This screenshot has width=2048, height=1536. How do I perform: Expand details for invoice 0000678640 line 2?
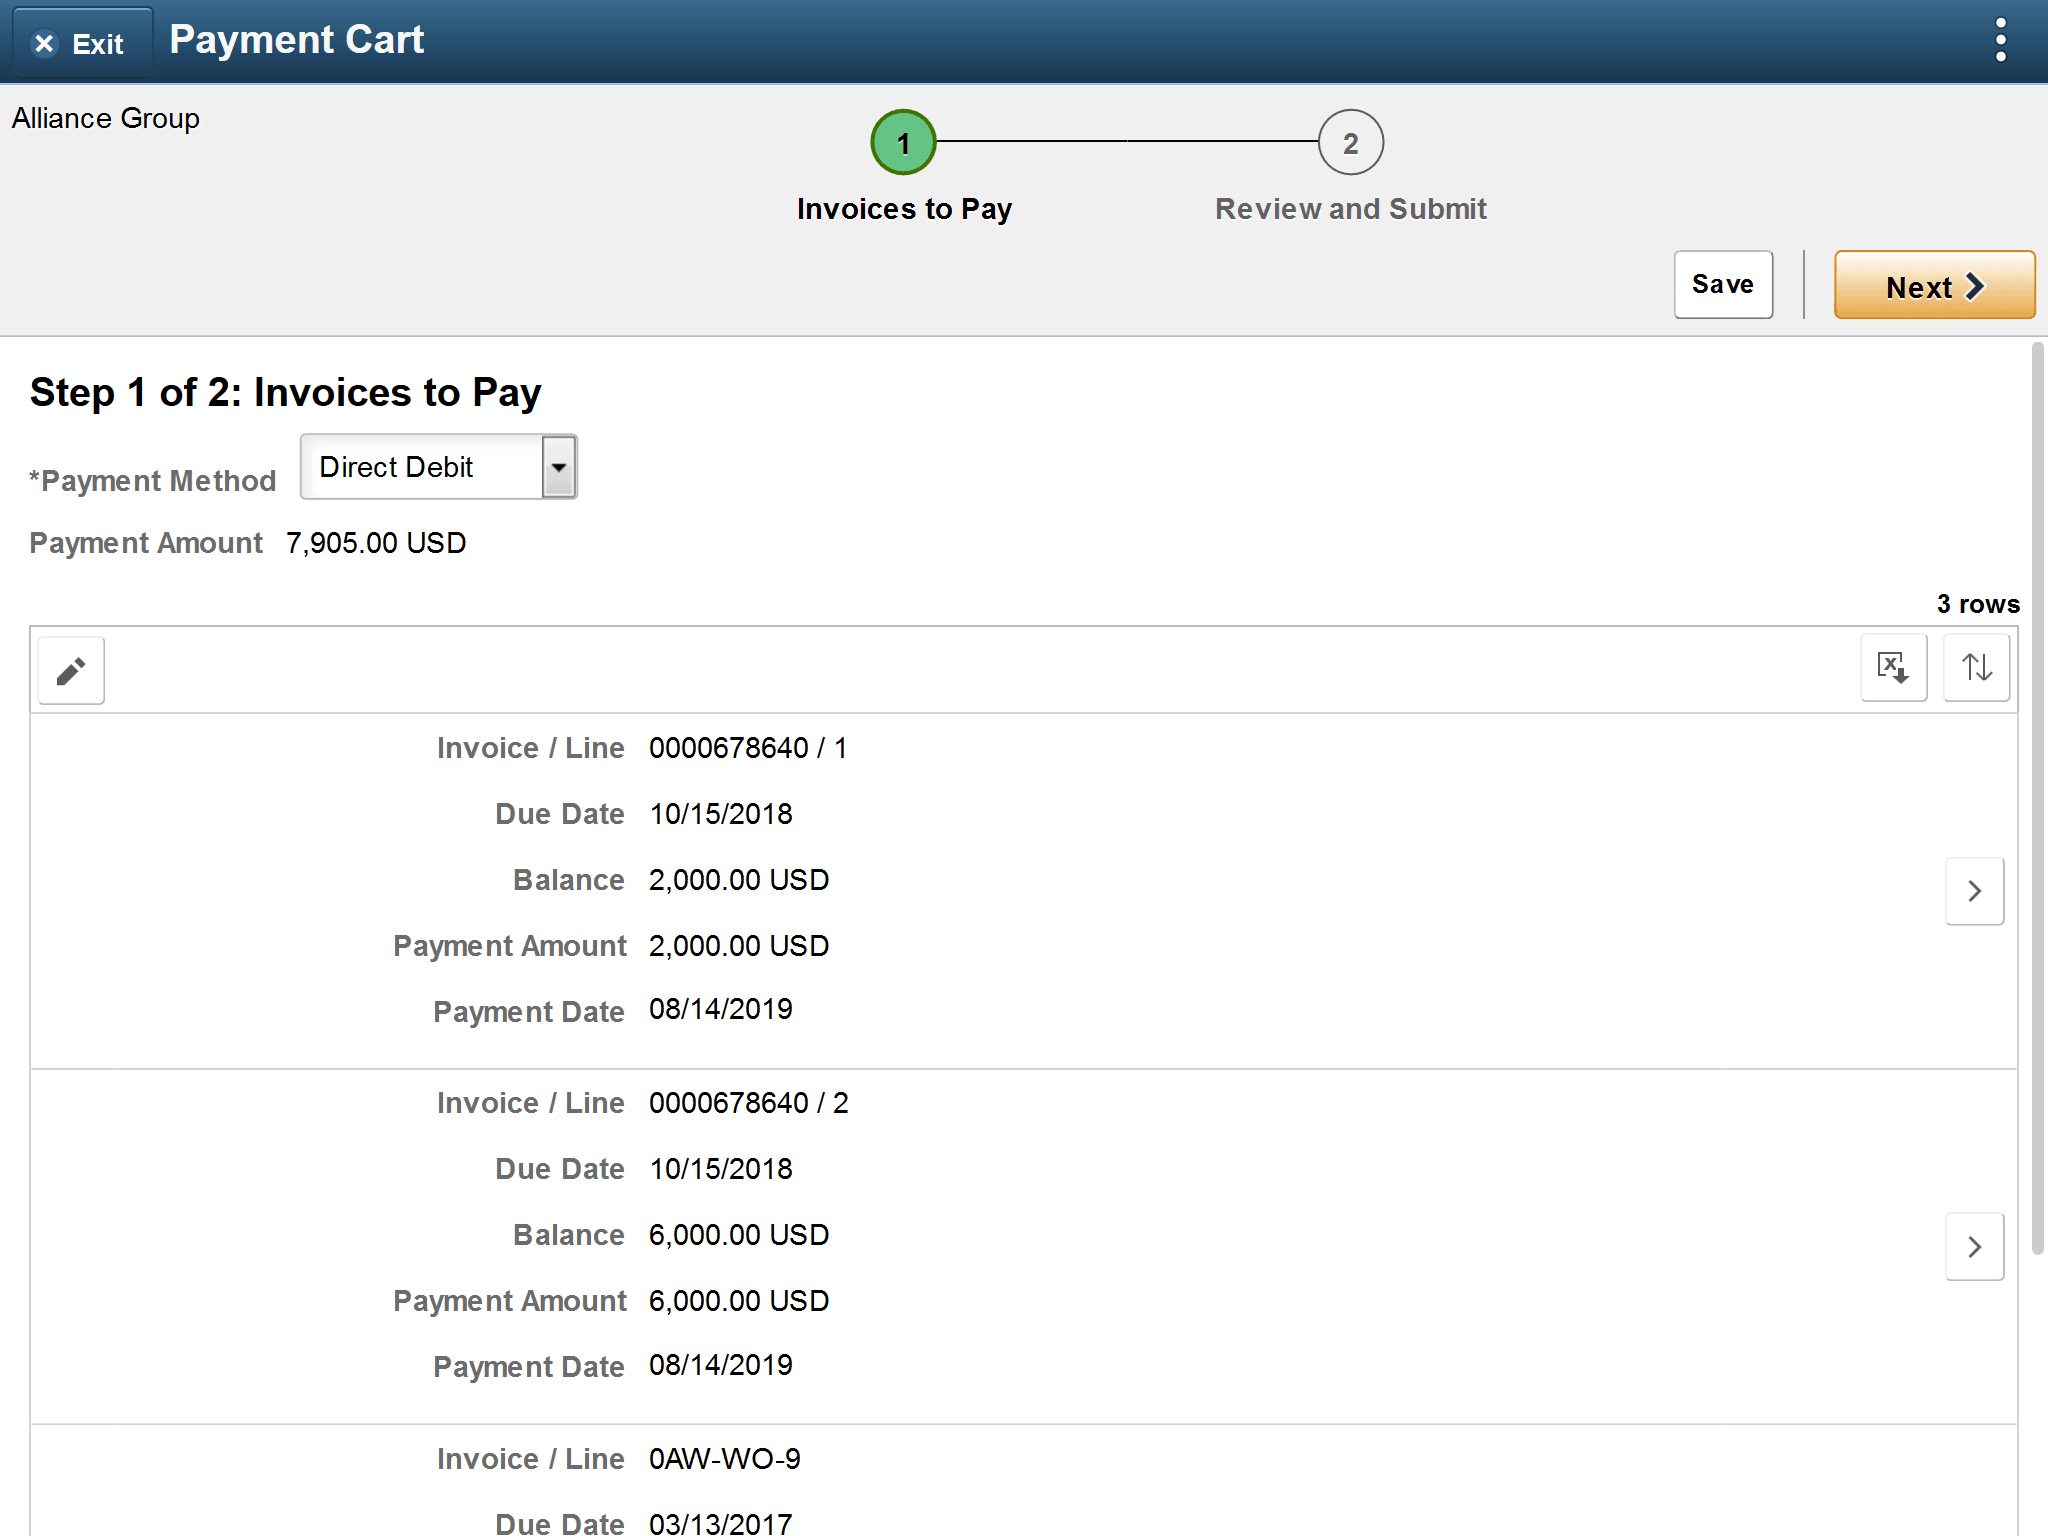pyautogui.click(x=1974, y=1246)
